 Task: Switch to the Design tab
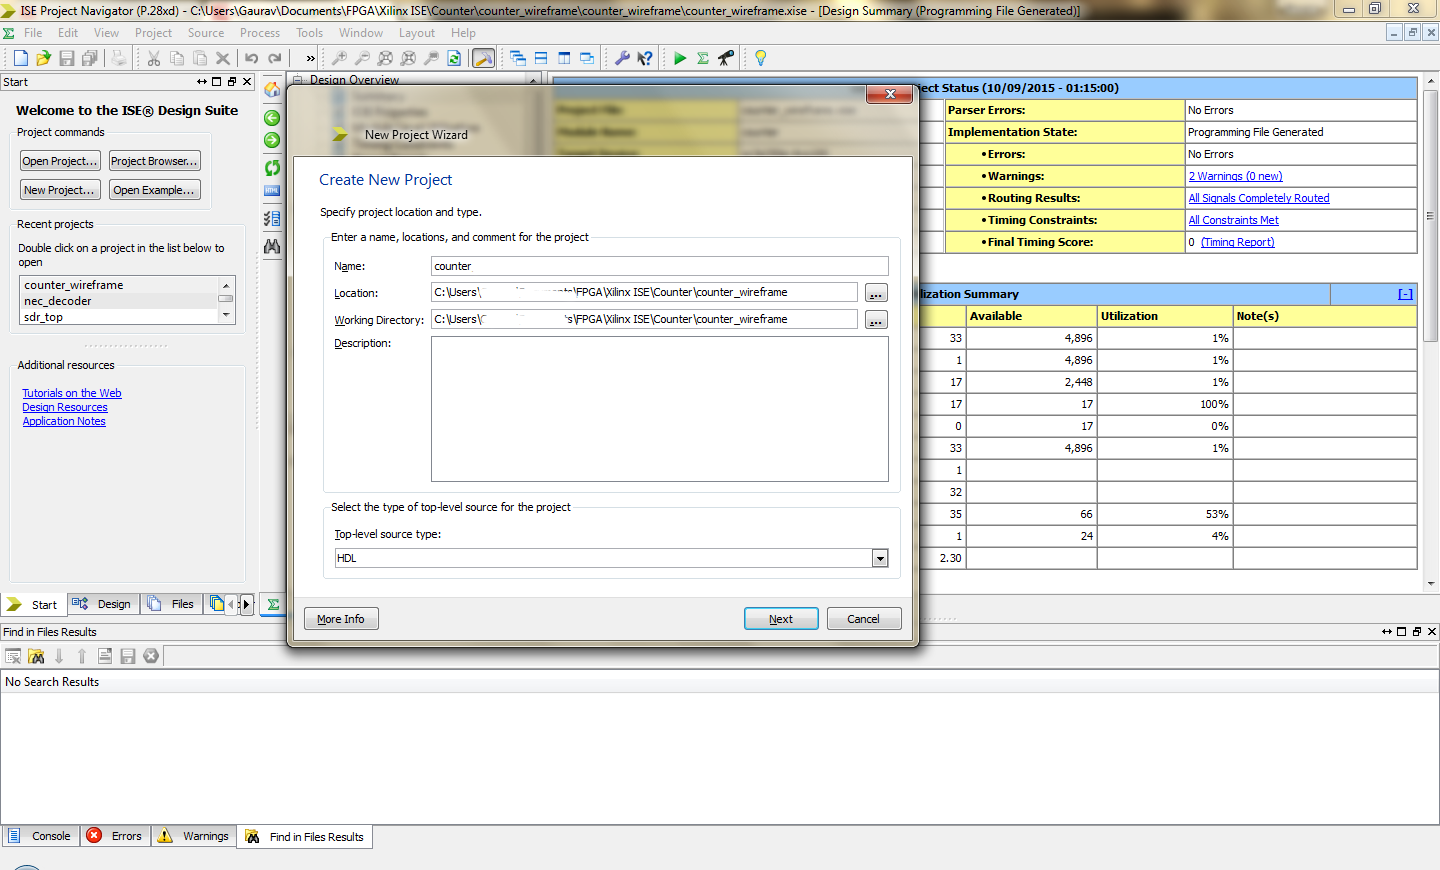pyautogui.click(x=102, y=604)
